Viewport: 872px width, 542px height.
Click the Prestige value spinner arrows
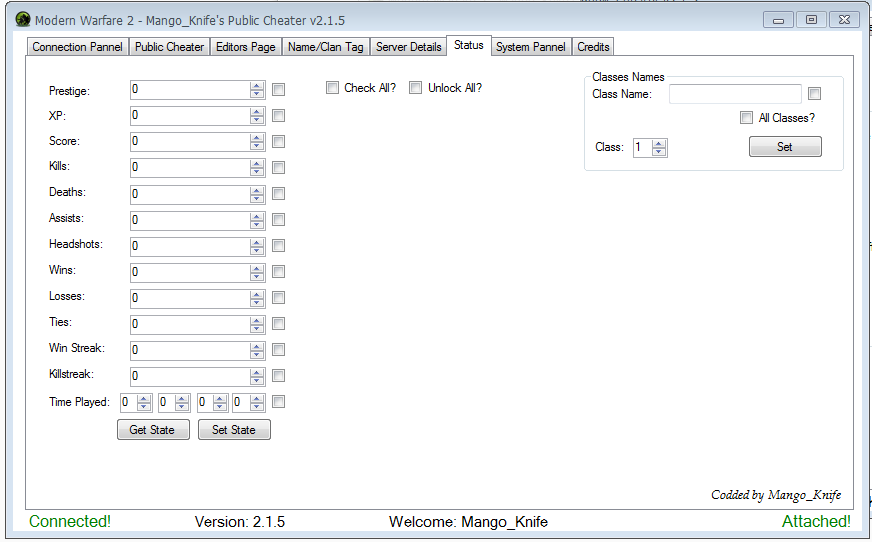(257, 89)
